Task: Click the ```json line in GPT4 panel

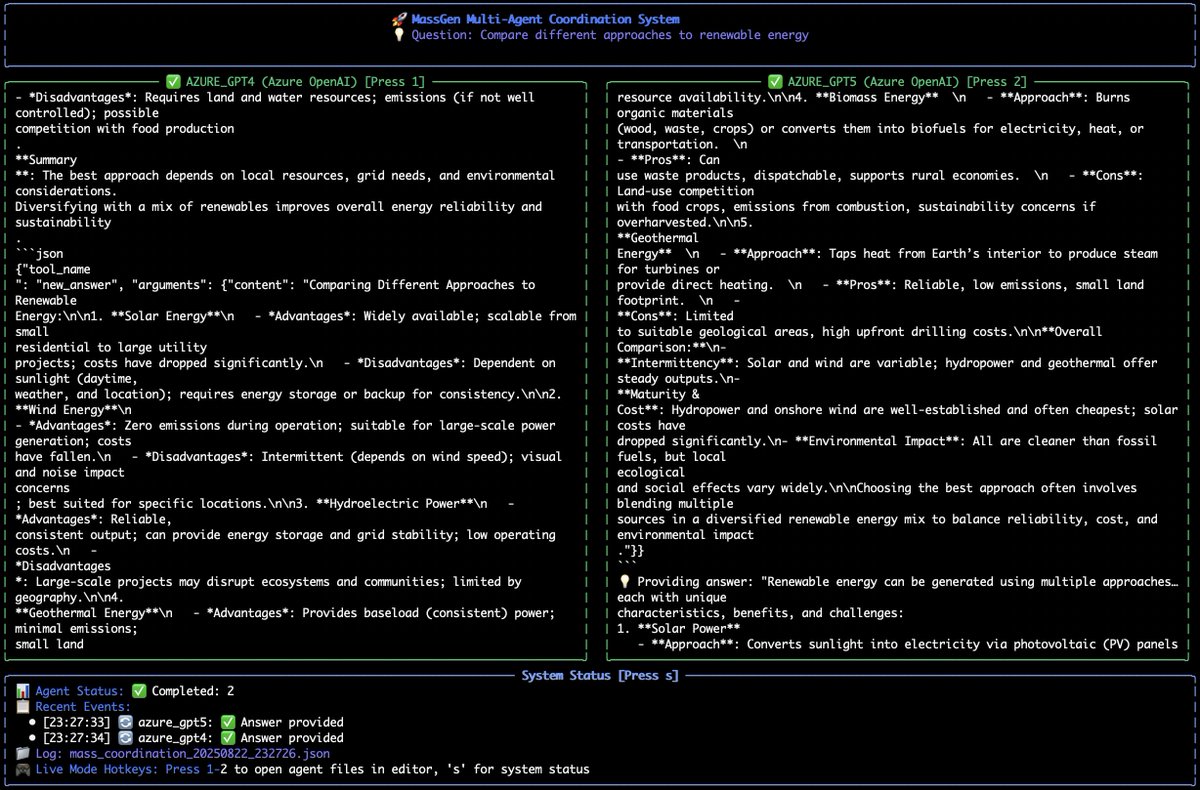Action: click(39, 254)
